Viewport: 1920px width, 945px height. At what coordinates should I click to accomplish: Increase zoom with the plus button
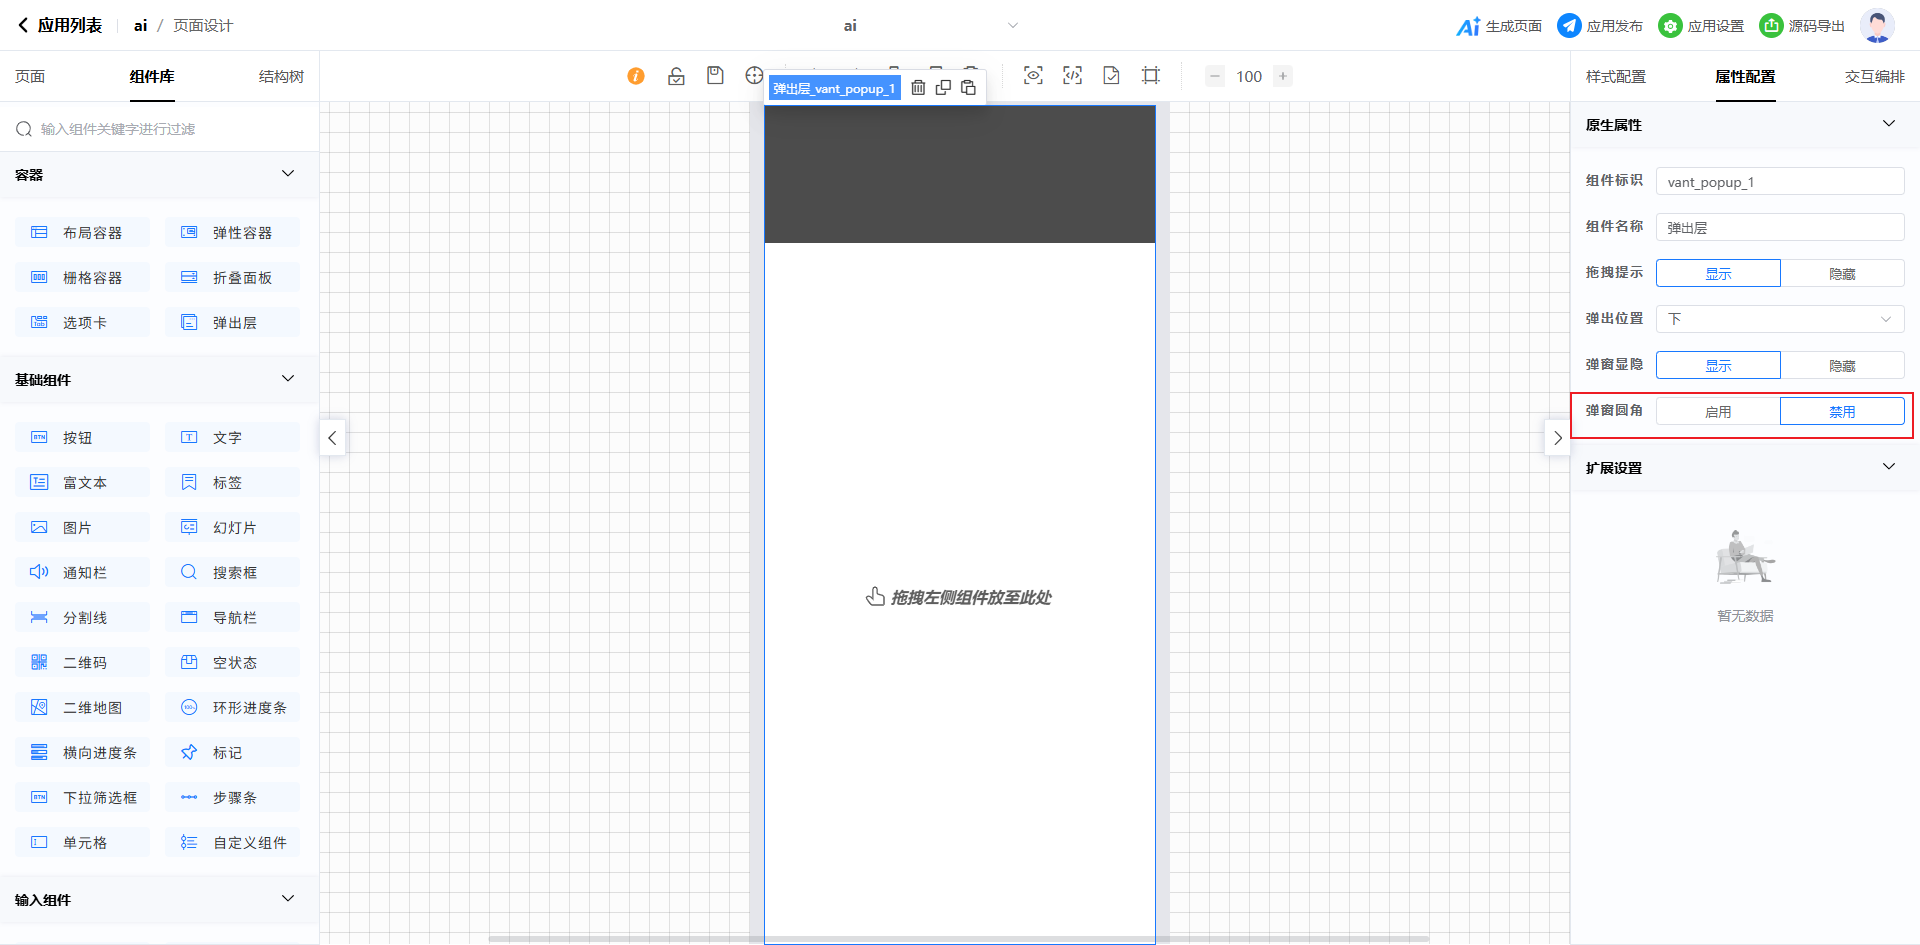[1283, 76]
